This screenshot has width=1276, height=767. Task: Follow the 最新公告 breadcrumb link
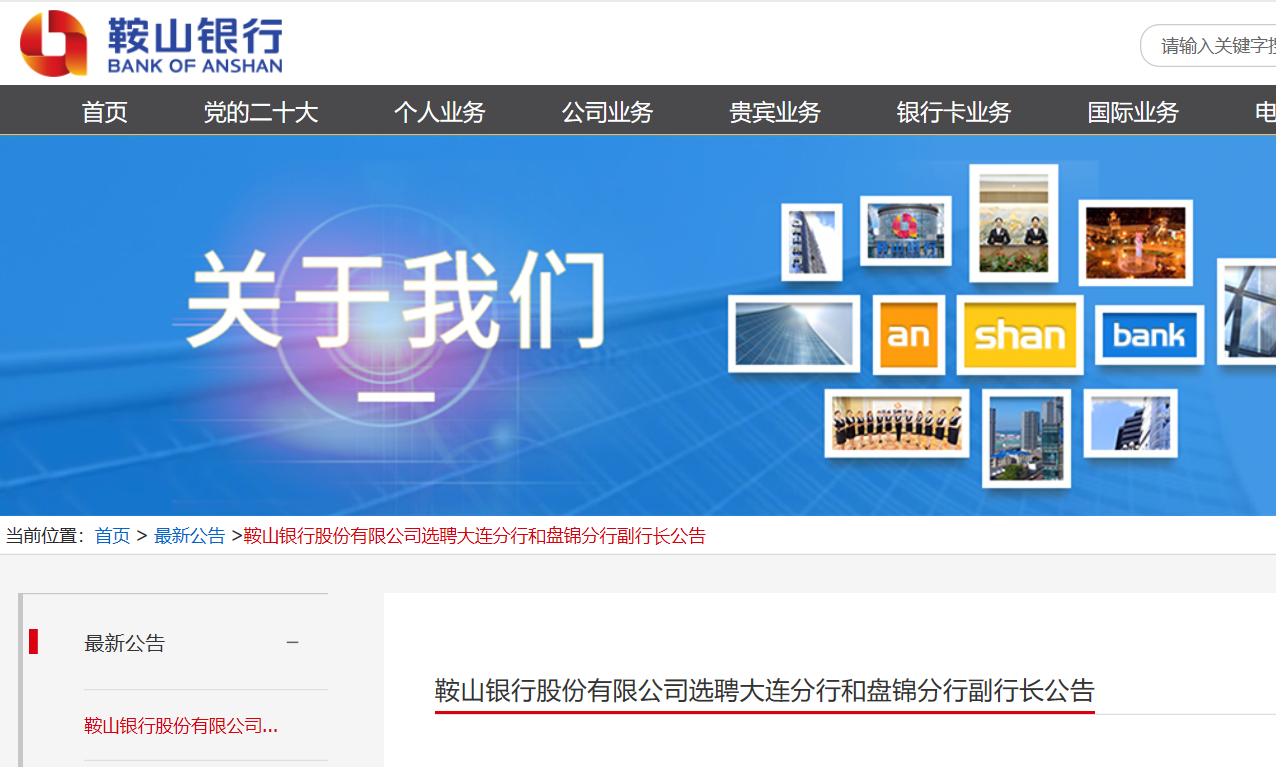pos(190,536)
